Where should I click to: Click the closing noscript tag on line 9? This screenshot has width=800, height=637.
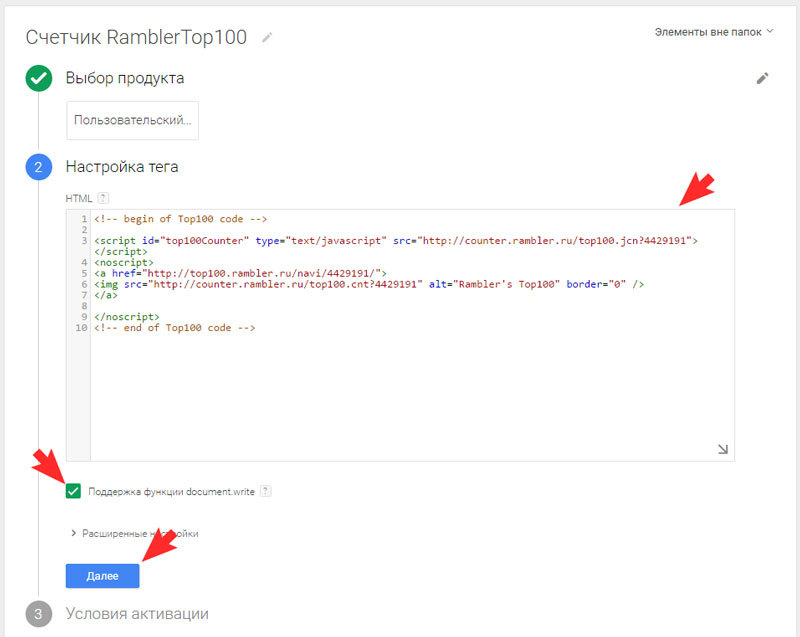(127, 317)
